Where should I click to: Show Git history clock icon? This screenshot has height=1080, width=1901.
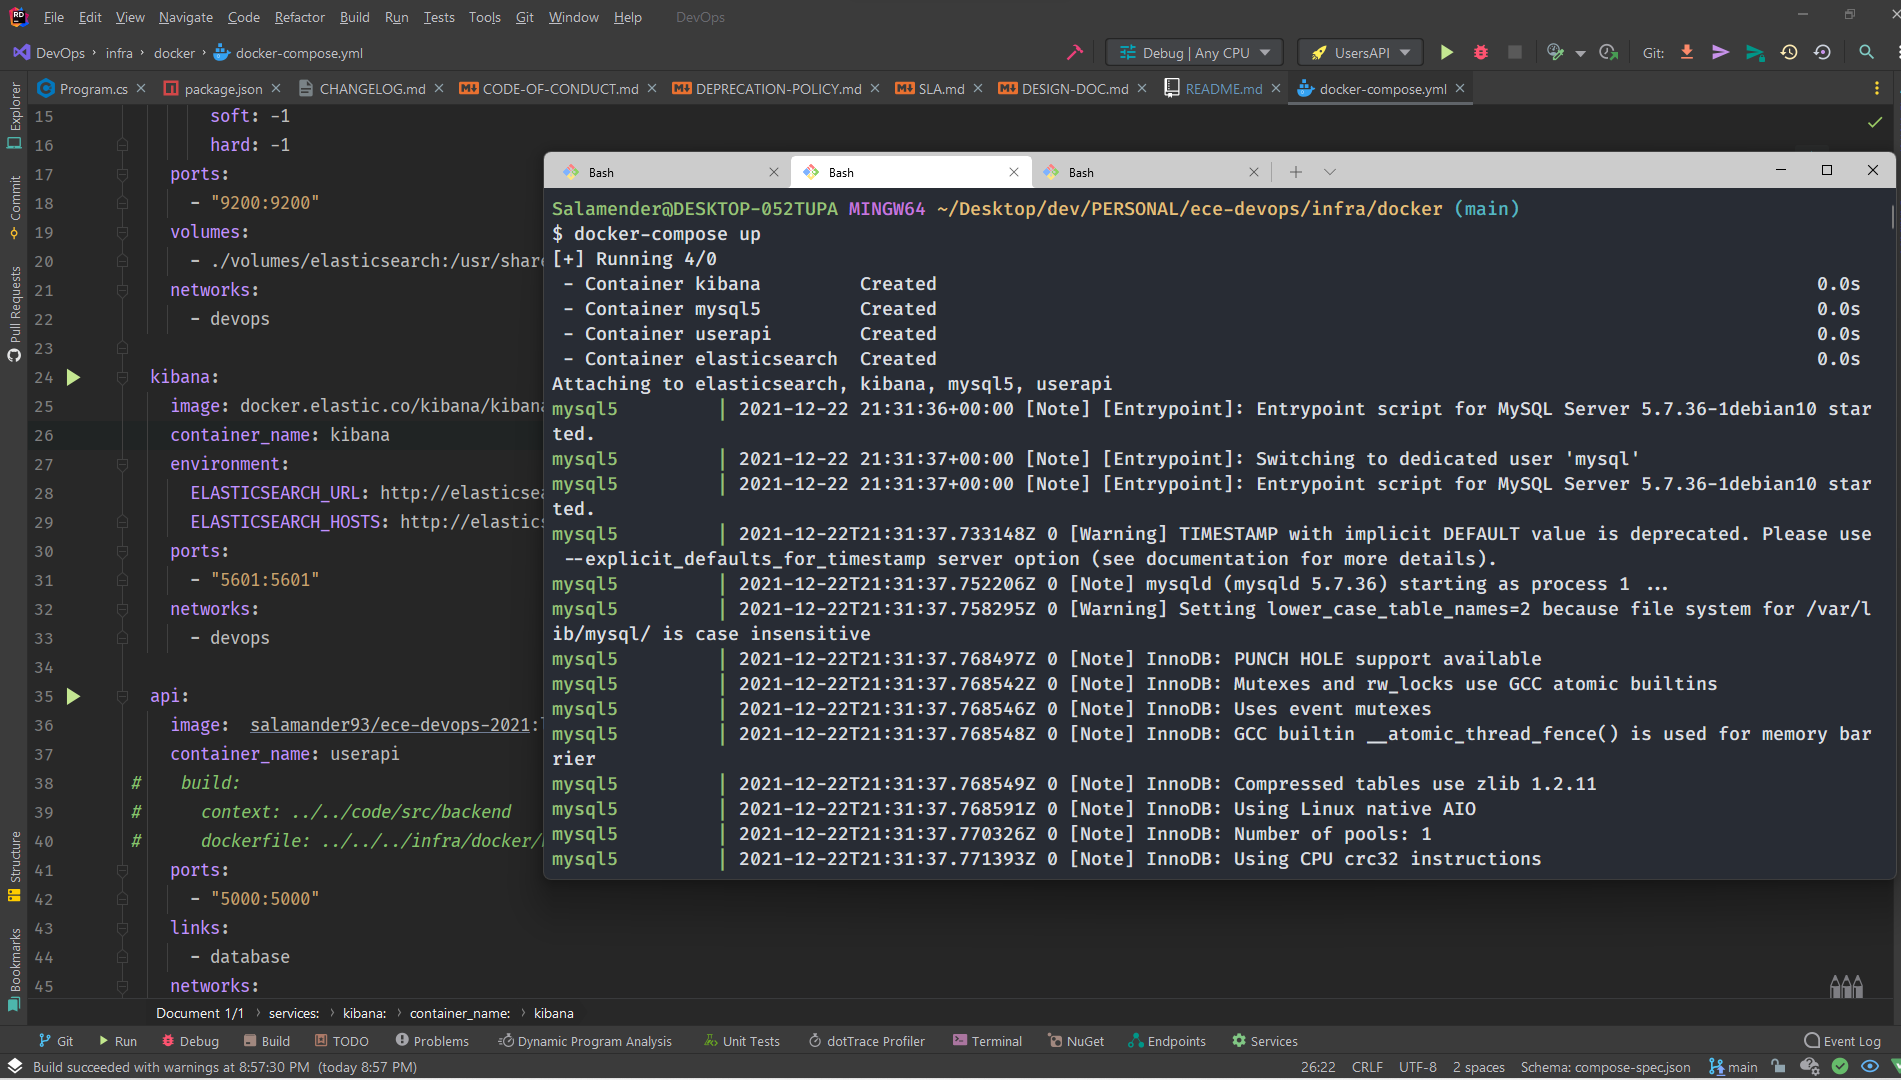click(1789, 53)
